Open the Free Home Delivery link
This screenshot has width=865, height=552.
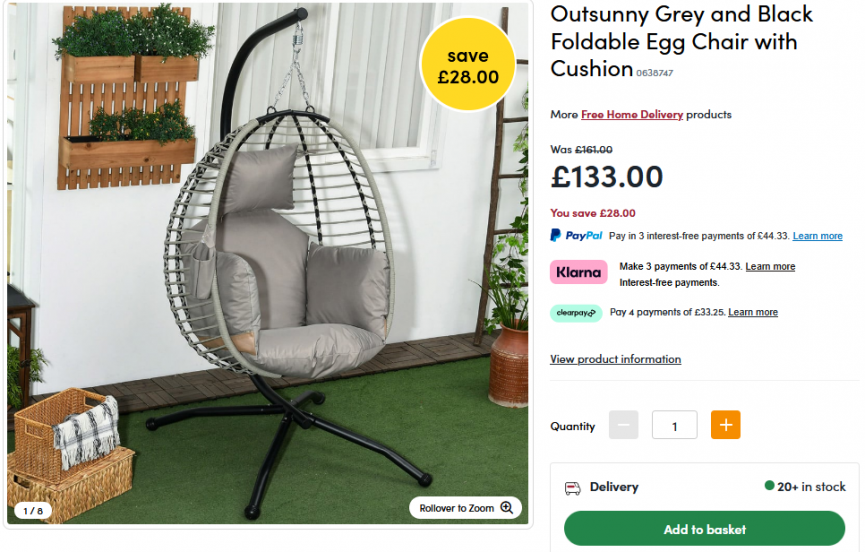point(632,114)
